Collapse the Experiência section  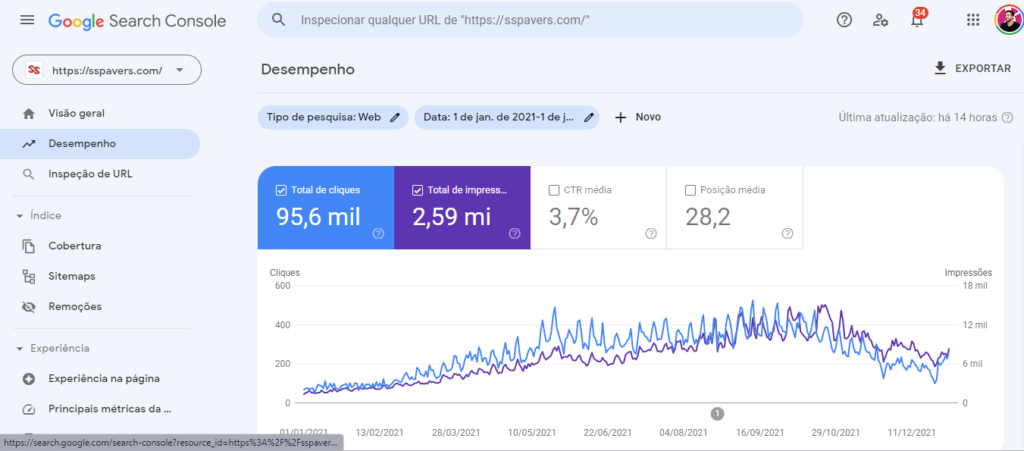coord(20,348)
